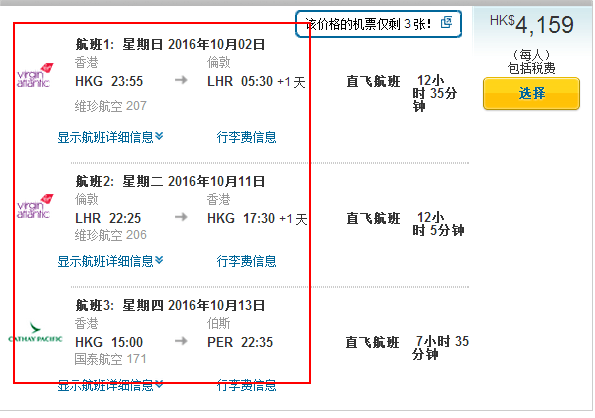Click departure HKG 15:00
The image size is (595, 418).
click(109, 343)
